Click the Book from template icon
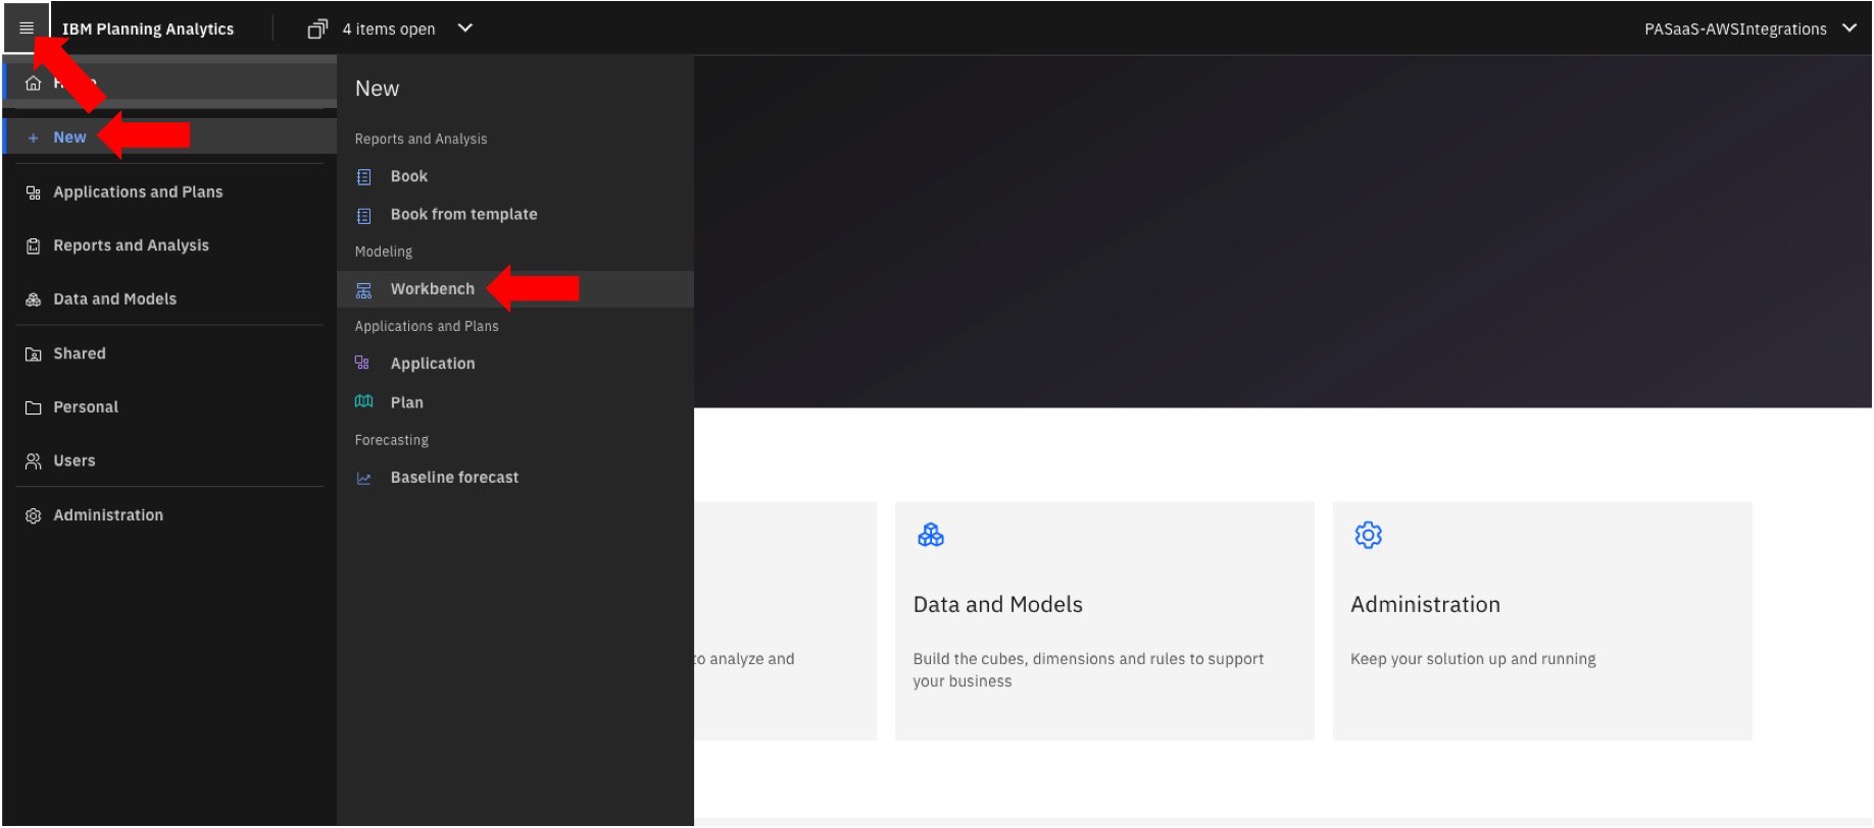The height and width of the screenshot is (828, 1874). pos(364,216)
